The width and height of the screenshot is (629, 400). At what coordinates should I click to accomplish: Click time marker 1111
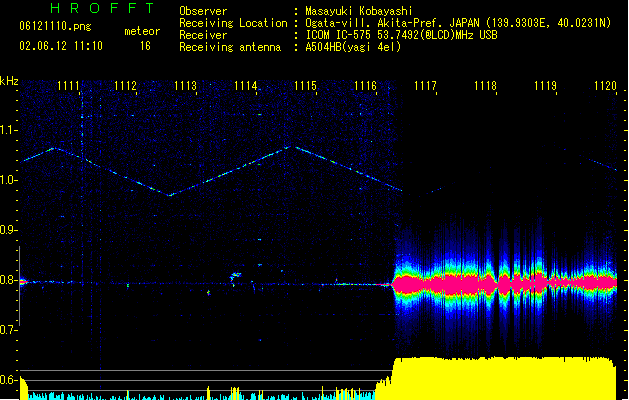[x=68, y=86]
